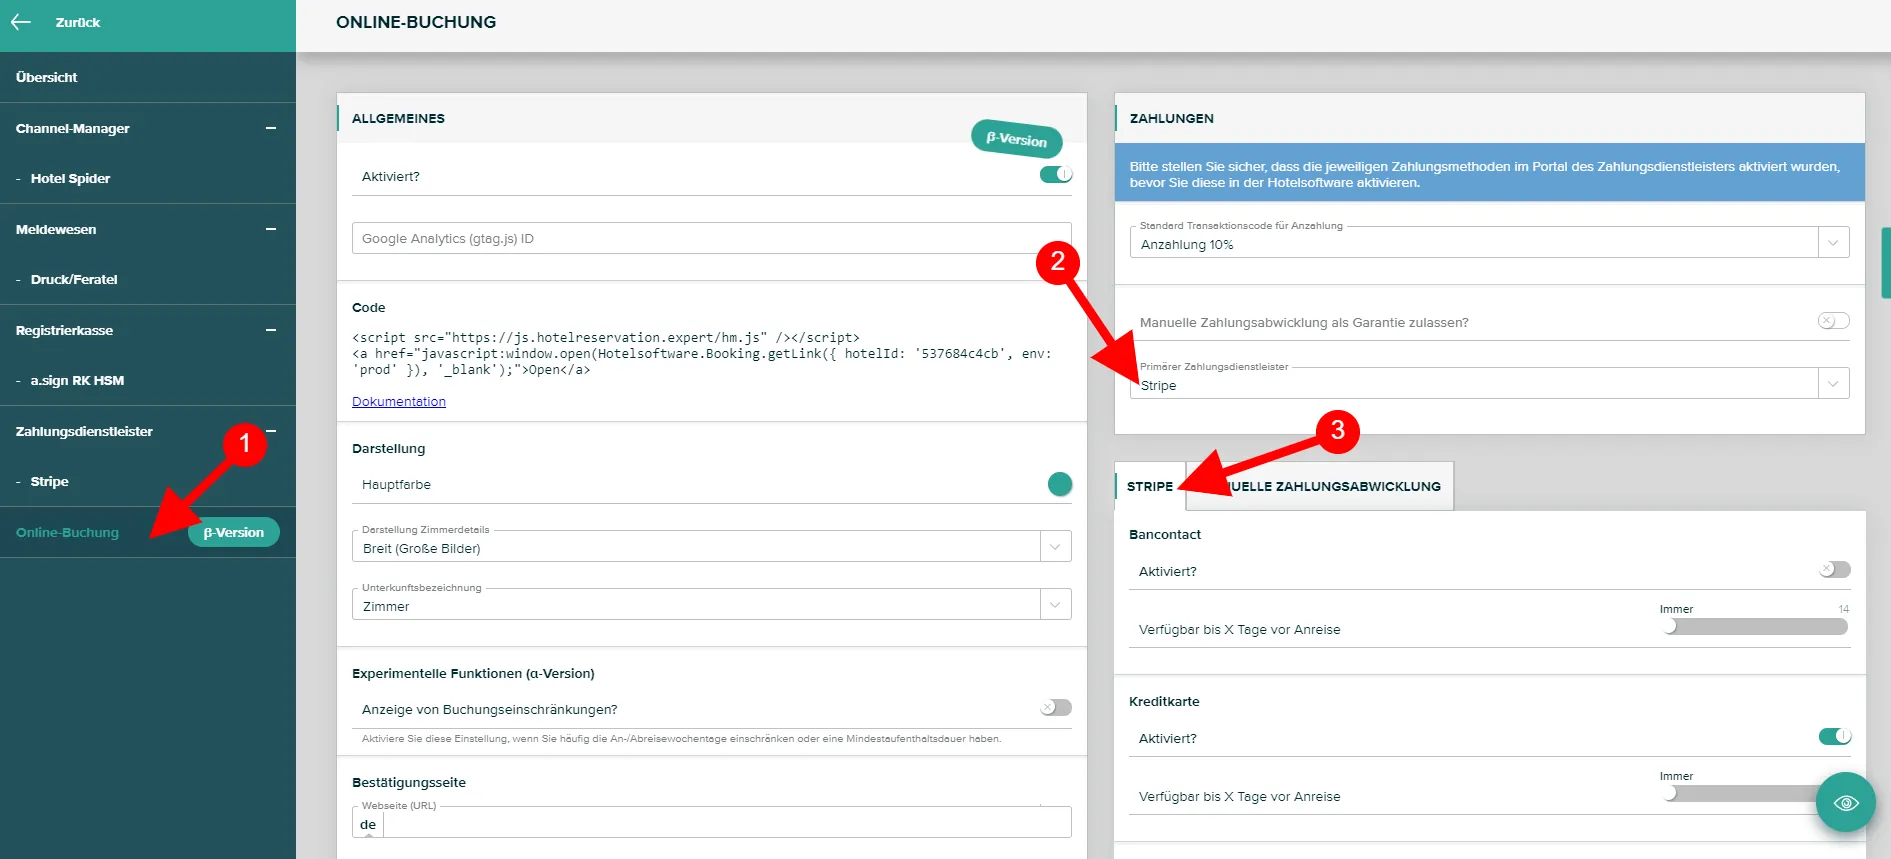This screenshot has height=859, width=1891.
Task: Click the 'de' language prefix of URL field
Action: [x=368, y=824]
